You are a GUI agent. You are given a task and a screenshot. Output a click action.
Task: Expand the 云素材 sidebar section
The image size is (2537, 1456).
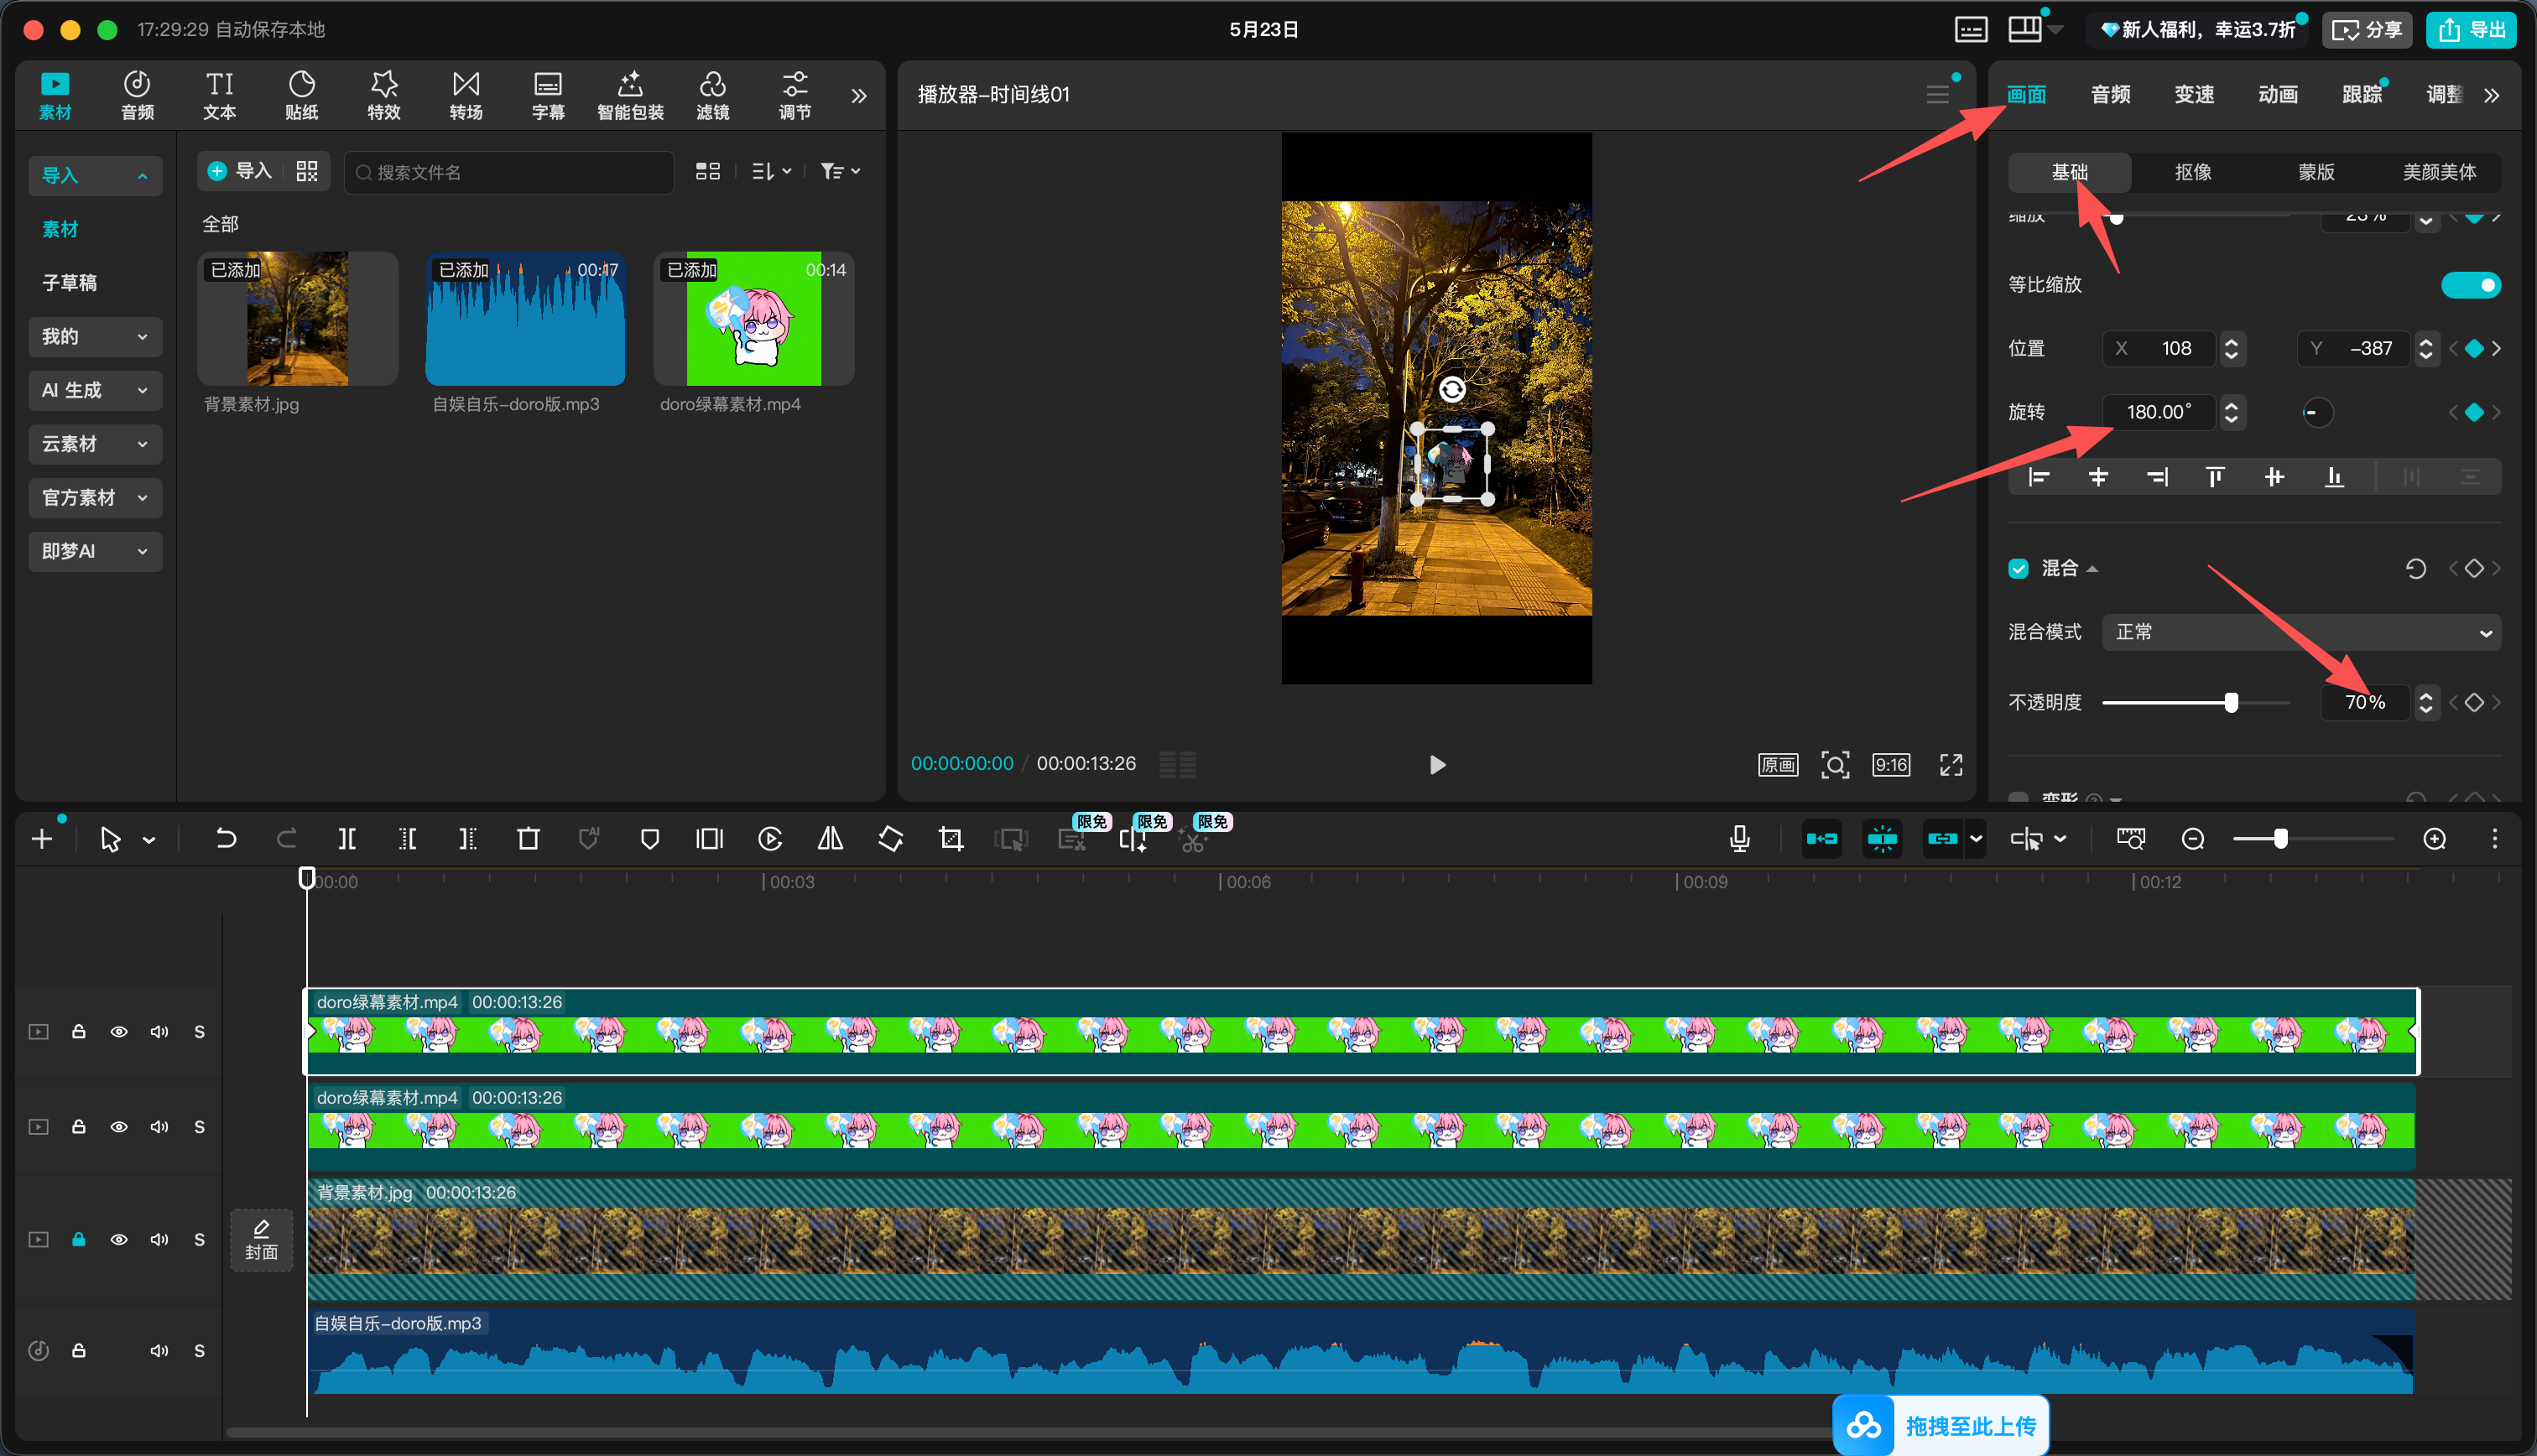(x=95, y=444)
